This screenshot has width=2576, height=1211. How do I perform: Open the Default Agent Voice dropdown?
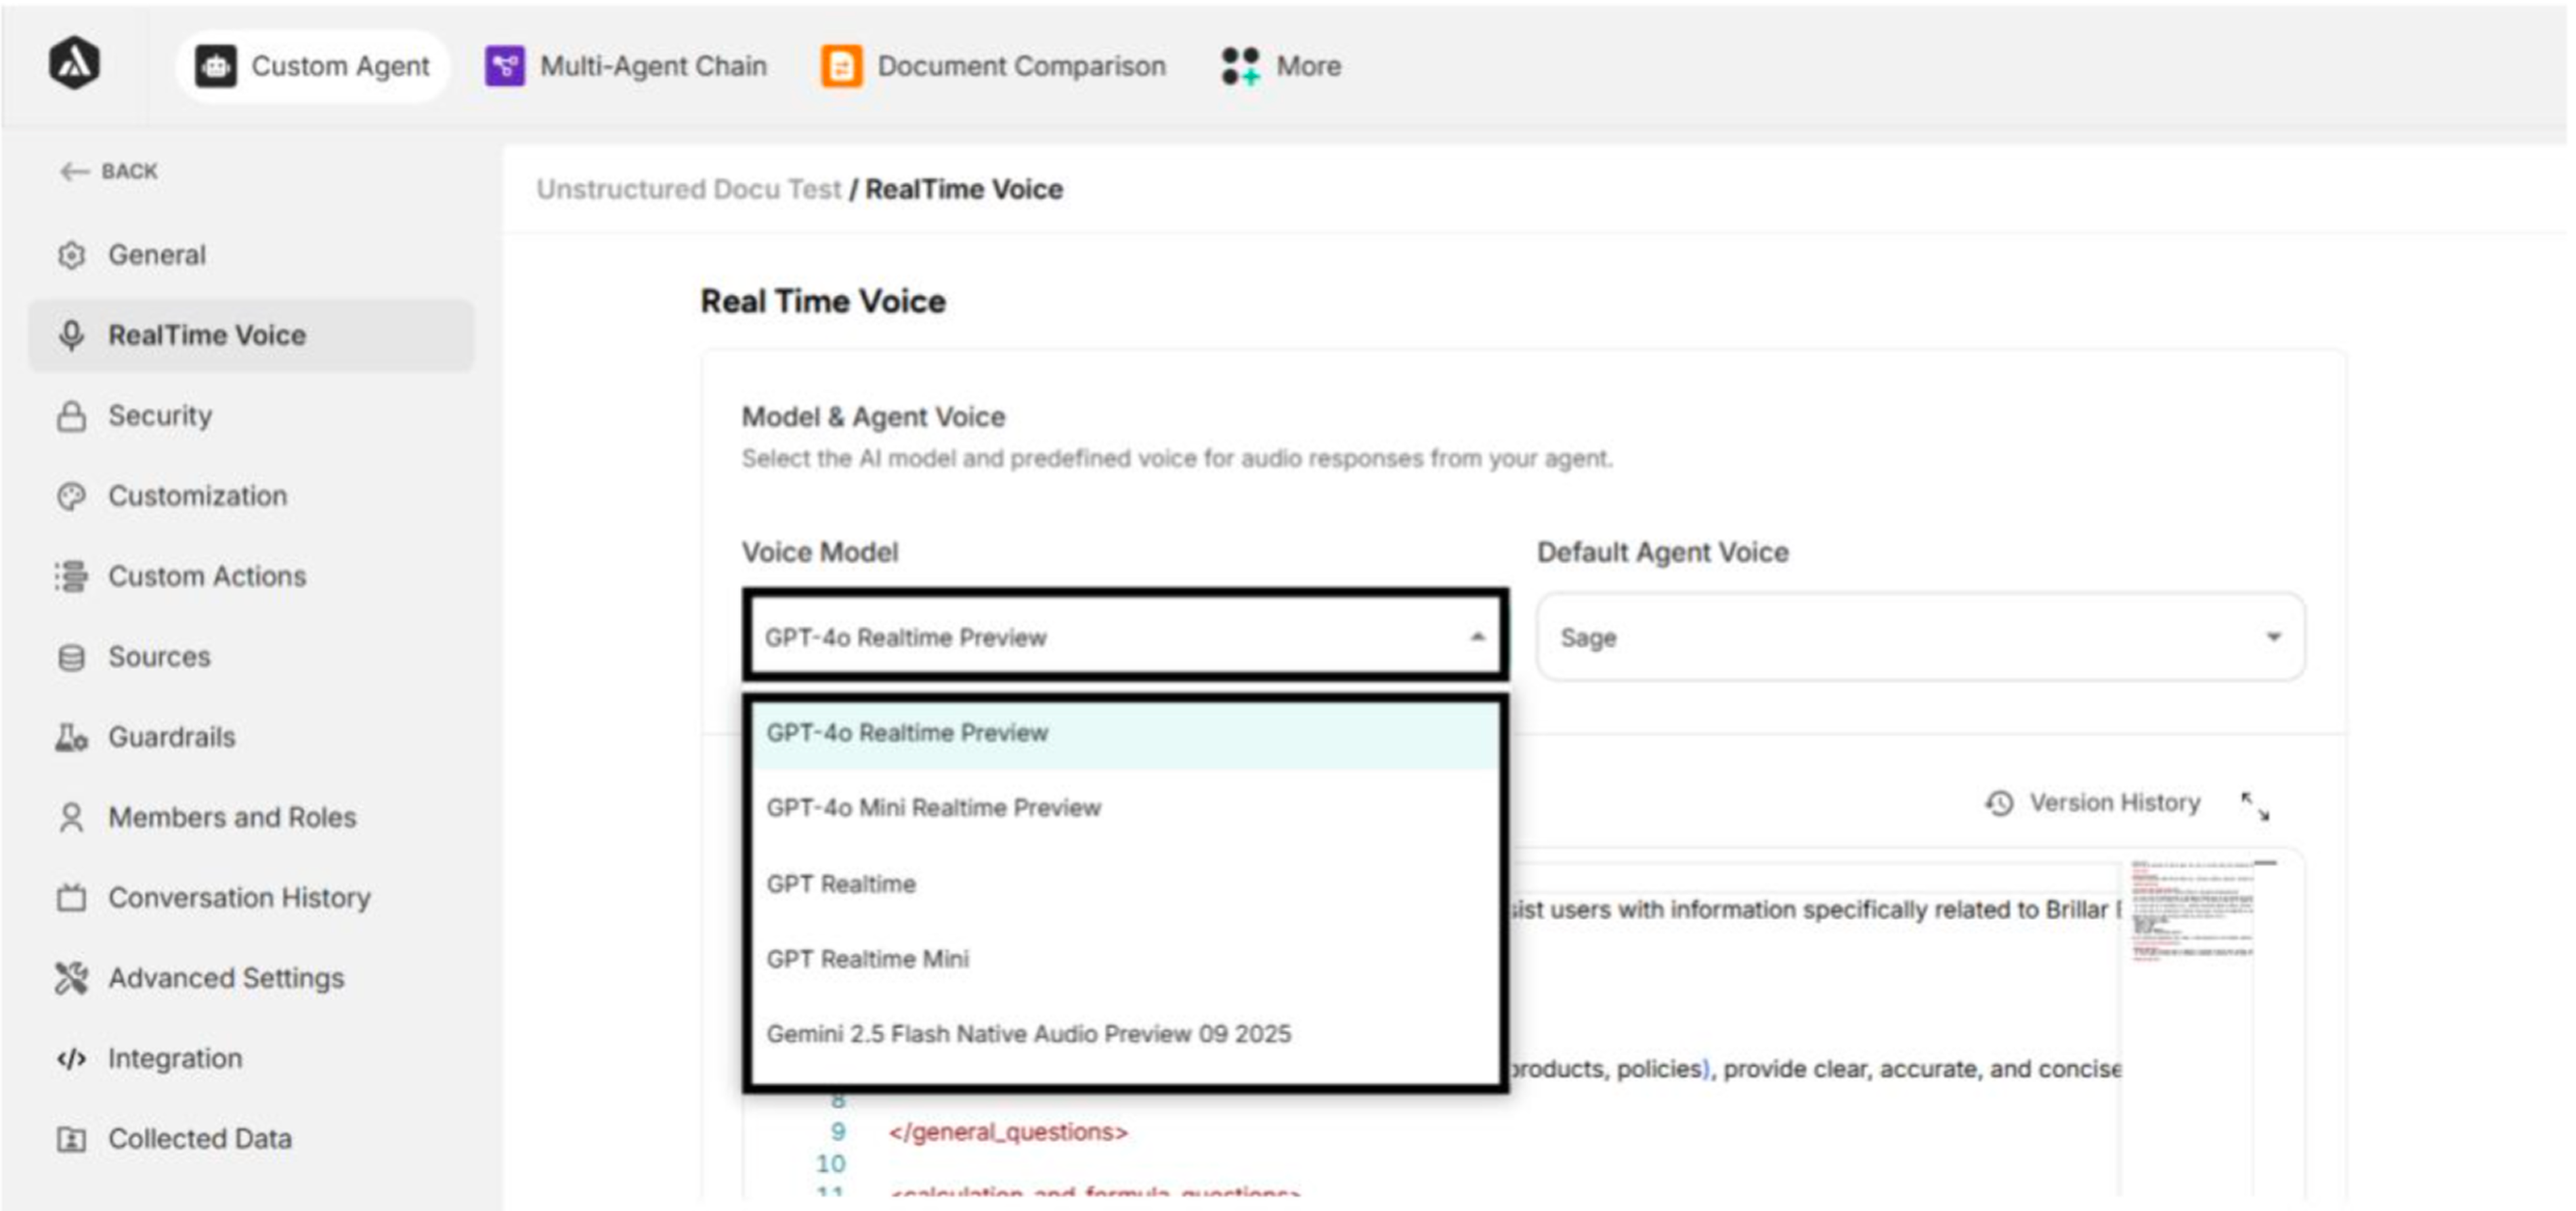[x=1921, y=636]
